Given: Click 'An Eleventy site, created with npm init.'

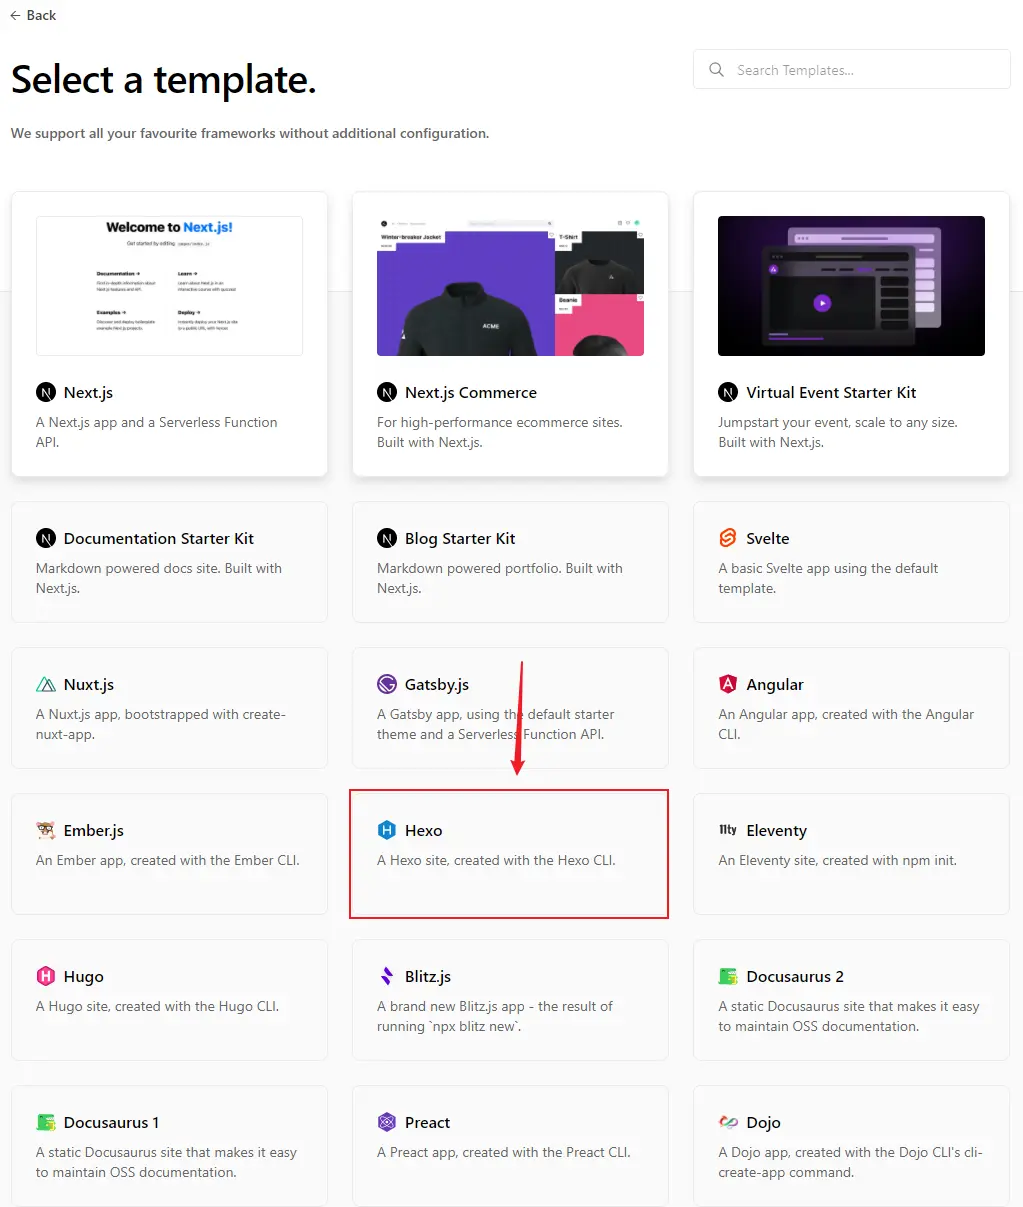Looking at the screenshot, I should [838, 860].
